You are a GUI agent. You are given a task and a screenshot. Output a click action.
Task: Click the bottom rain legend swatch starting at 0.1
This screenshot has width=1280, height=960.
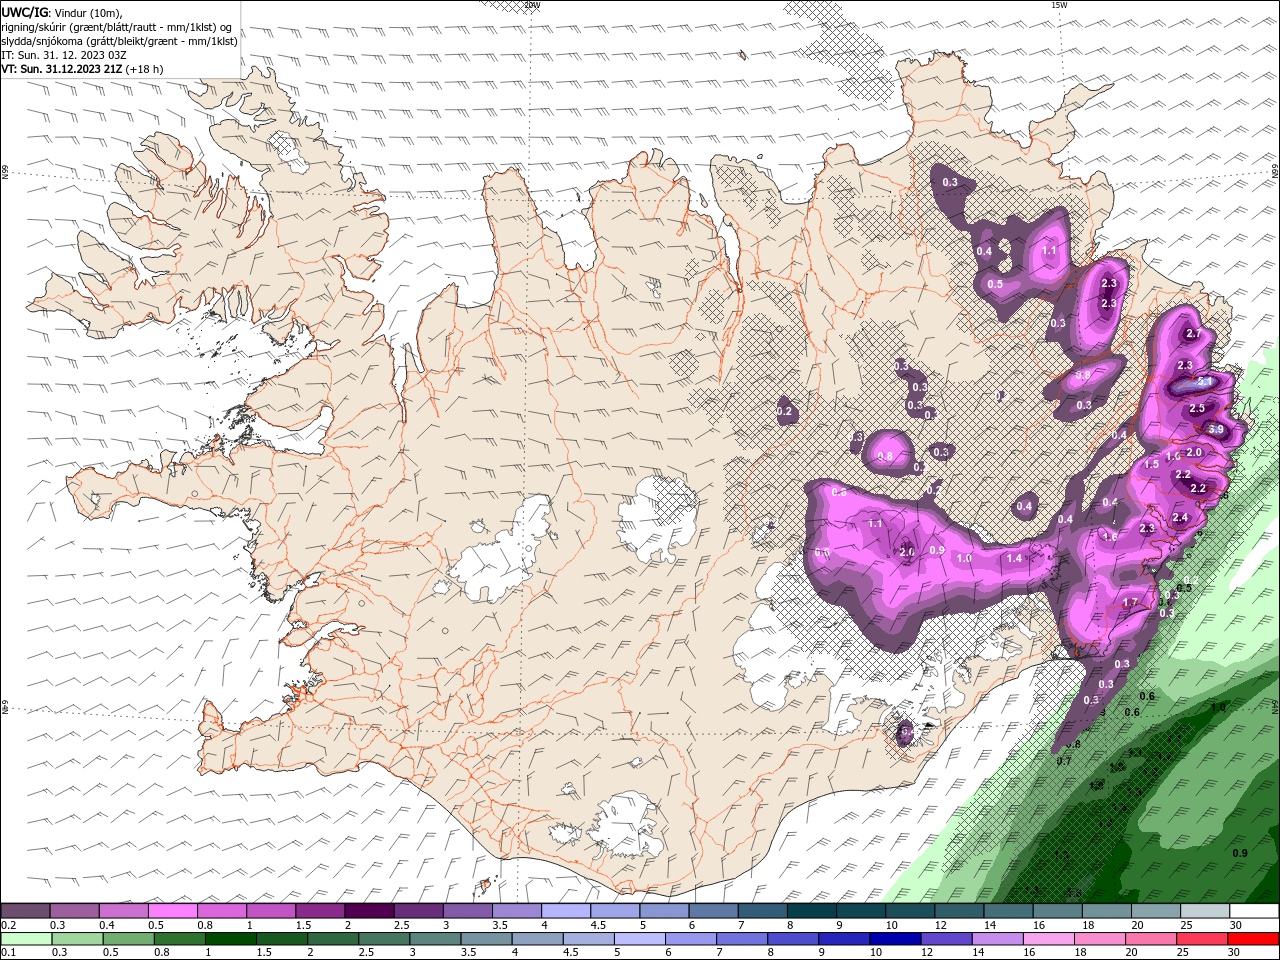[26, 939]
